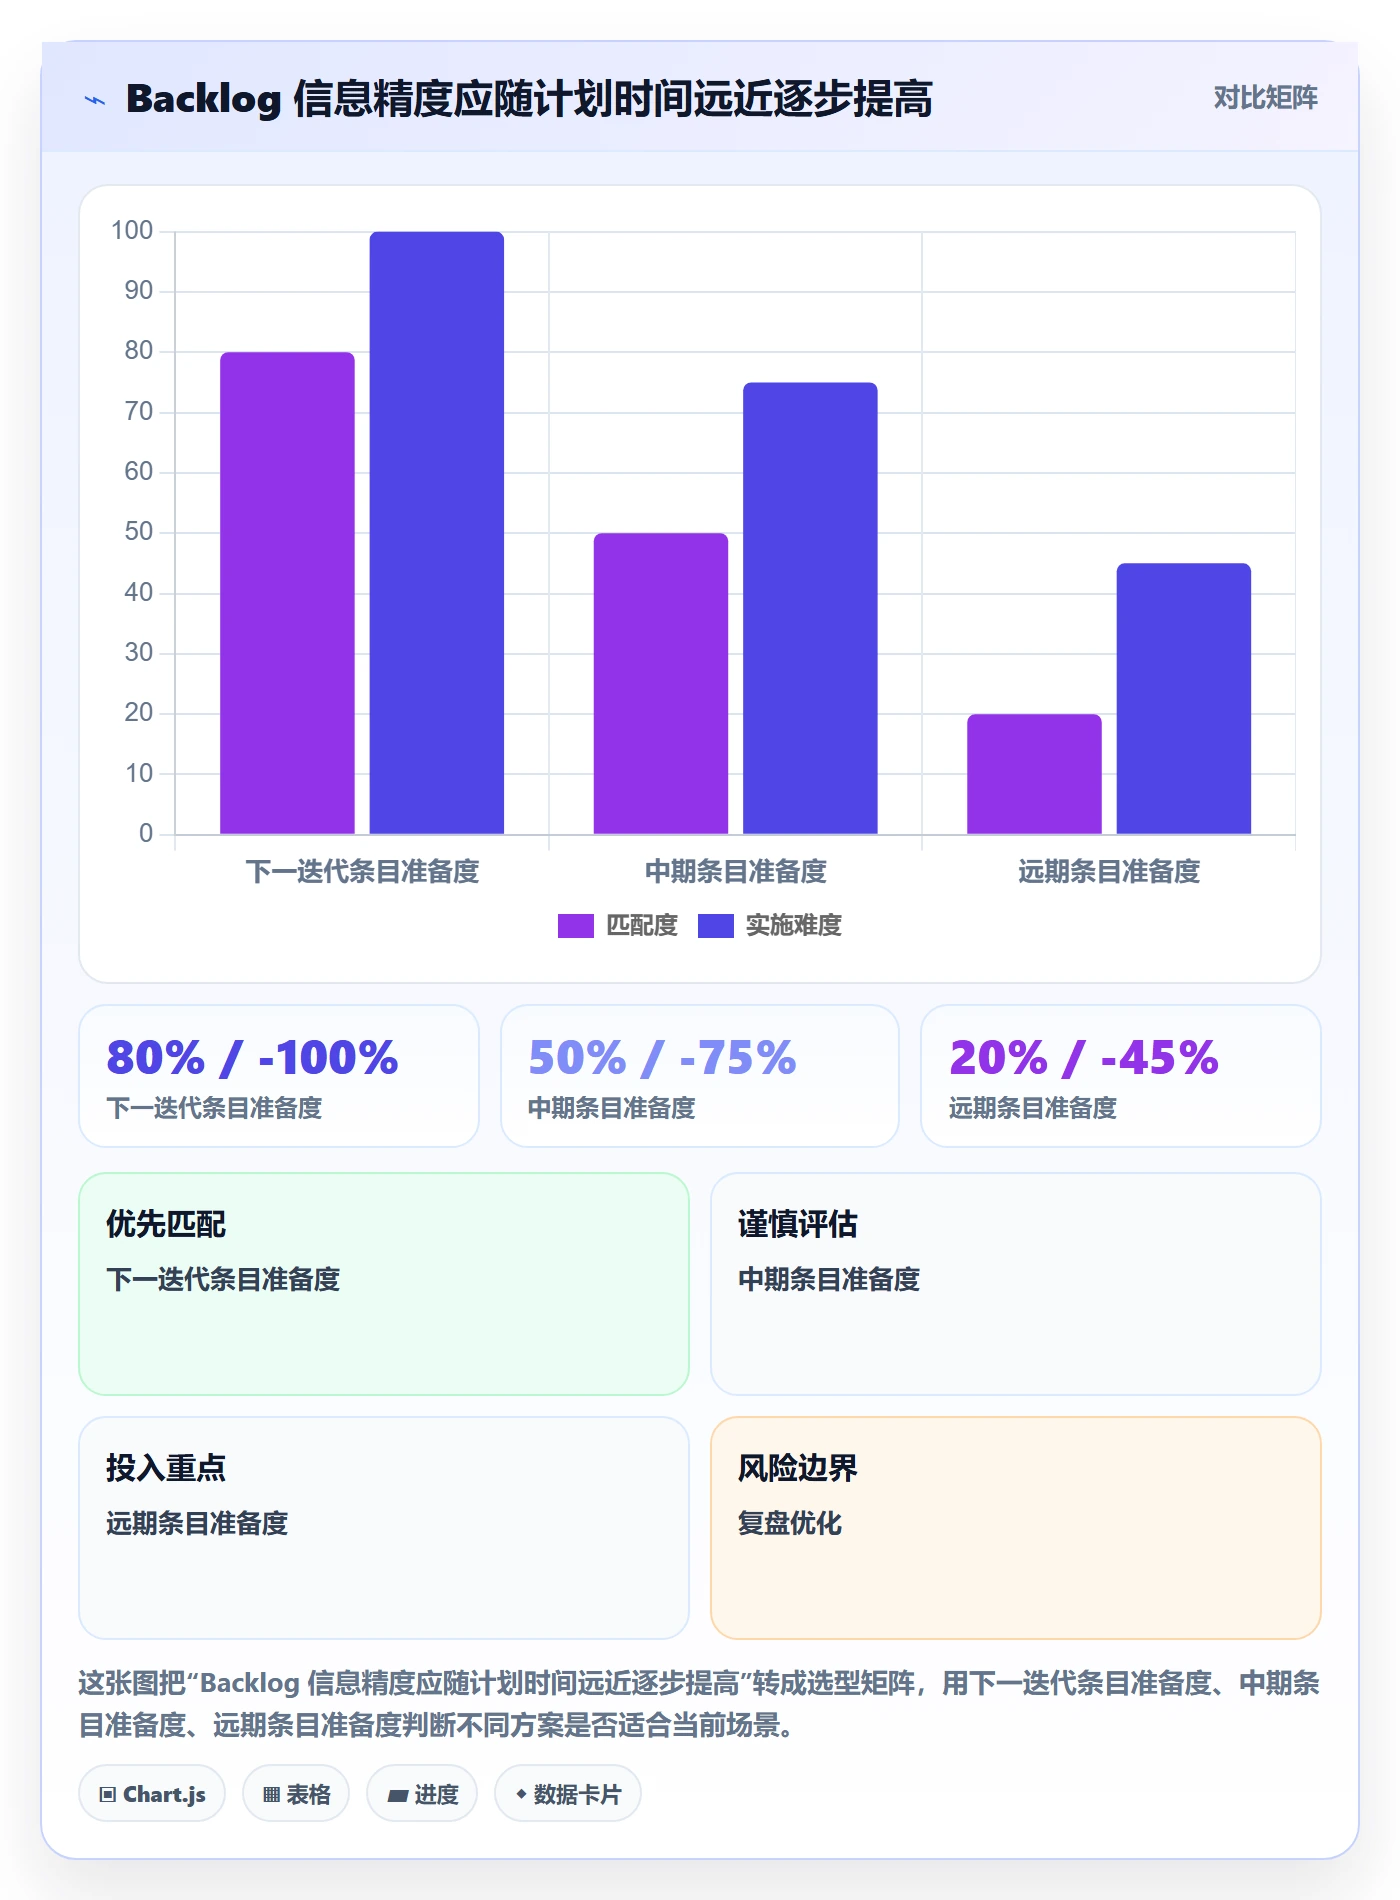The width and height of the screenshot is (1400, 1900).
Task: Click the 50% / -75% stat card
Action: click(700, 1076)
